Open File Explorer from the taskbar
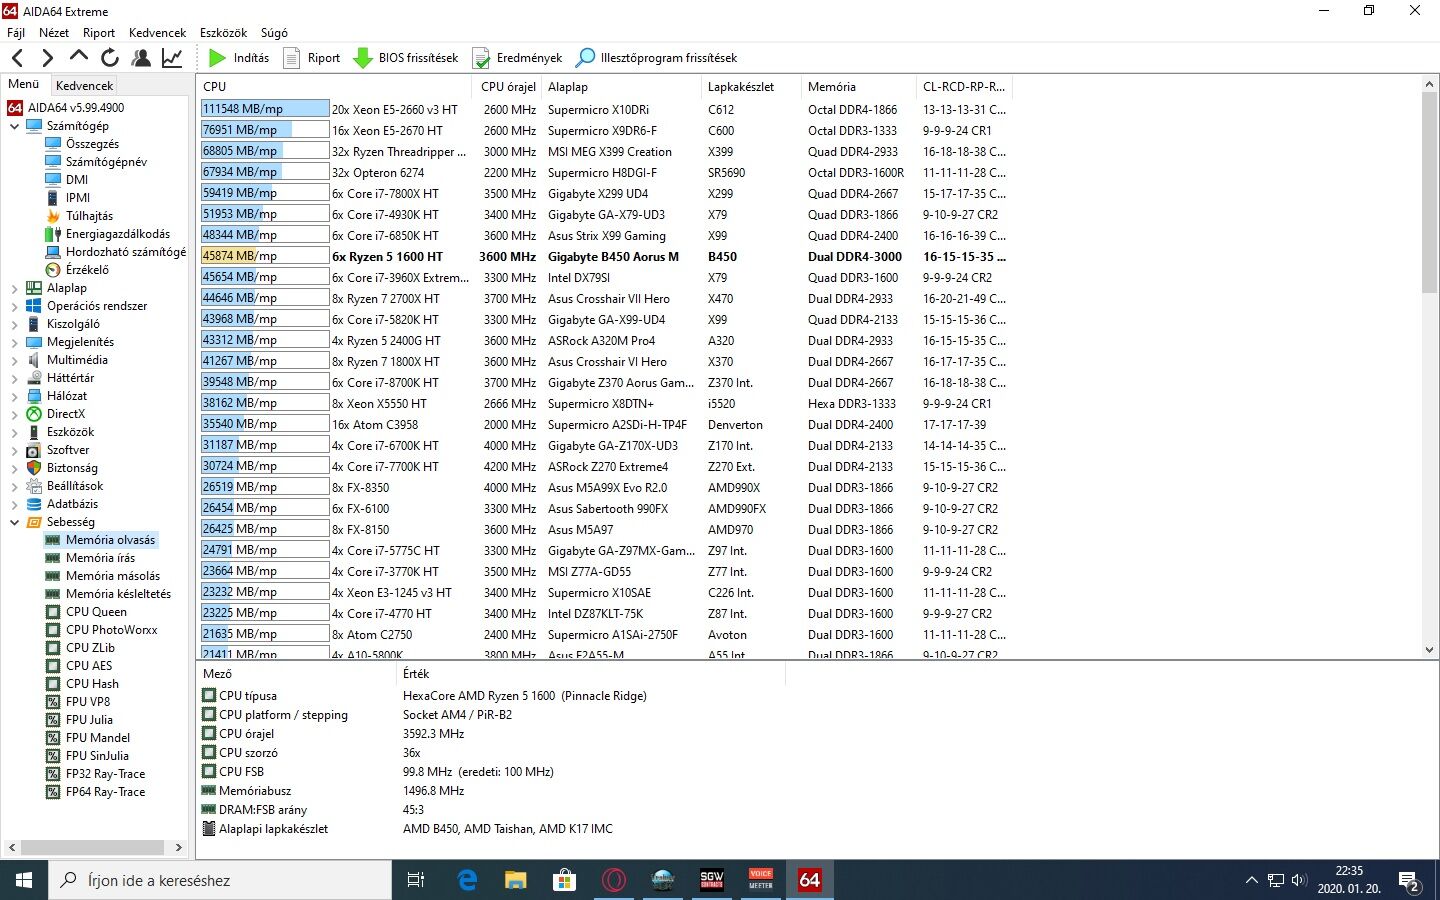Screen dimensions: 1440x900 (515, 880)
